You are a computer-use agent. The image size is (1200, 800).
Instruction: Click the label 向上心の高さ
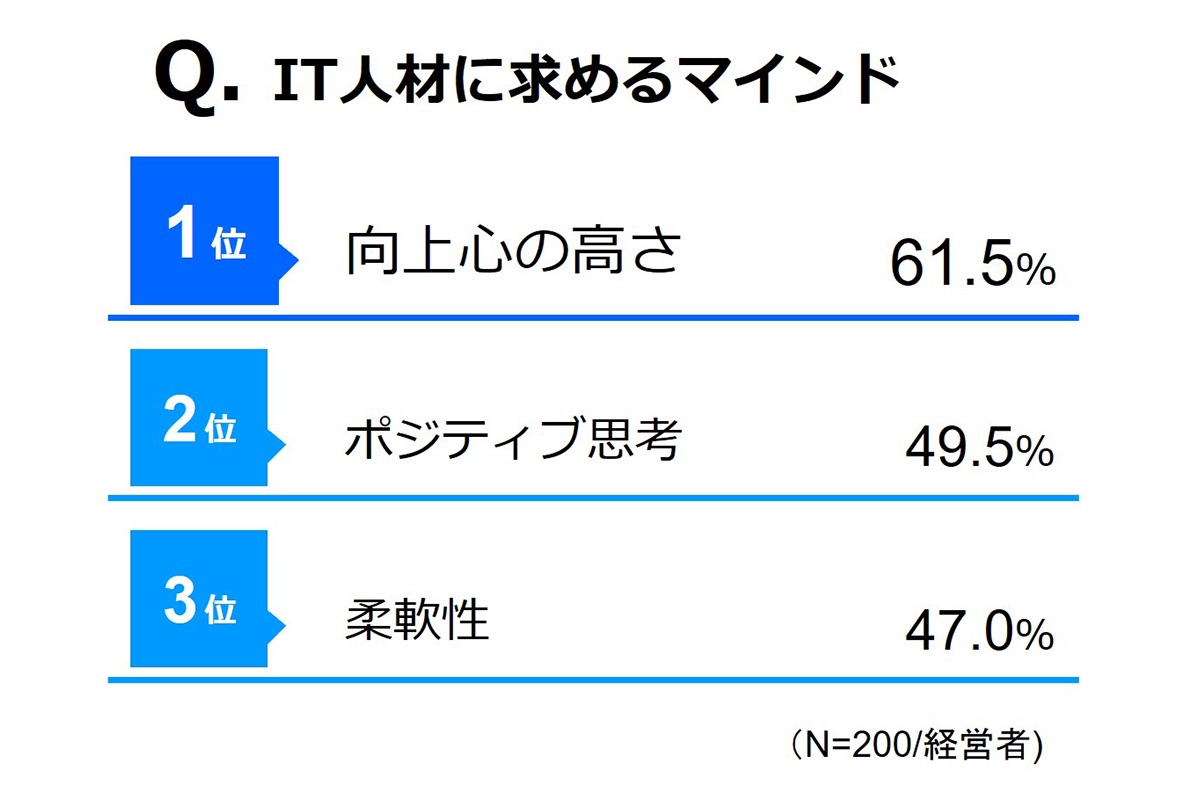pos(513,251)
